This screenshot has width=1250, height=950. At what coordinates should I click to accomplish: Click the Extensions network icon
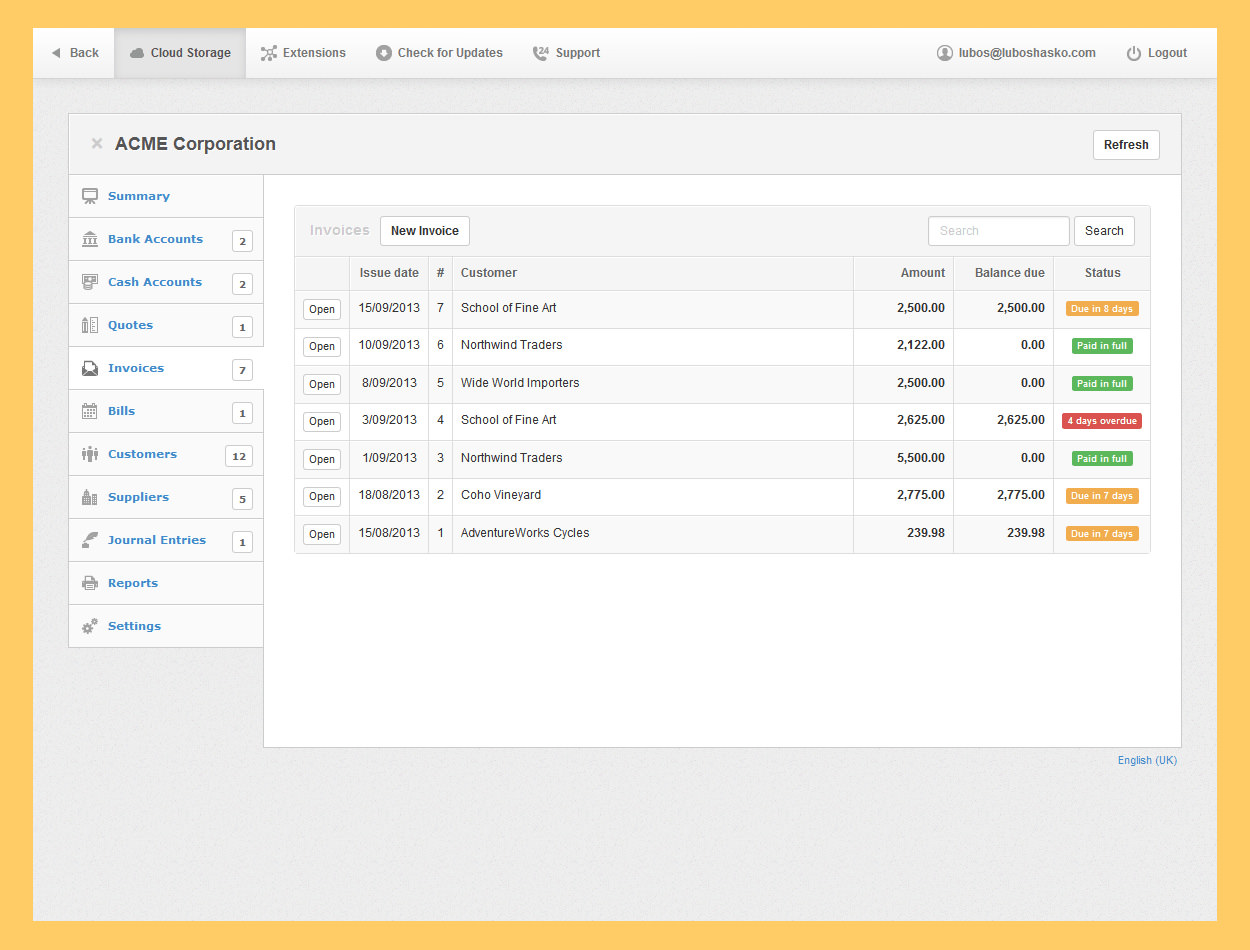pyautogui.click(x=268, y=53)
